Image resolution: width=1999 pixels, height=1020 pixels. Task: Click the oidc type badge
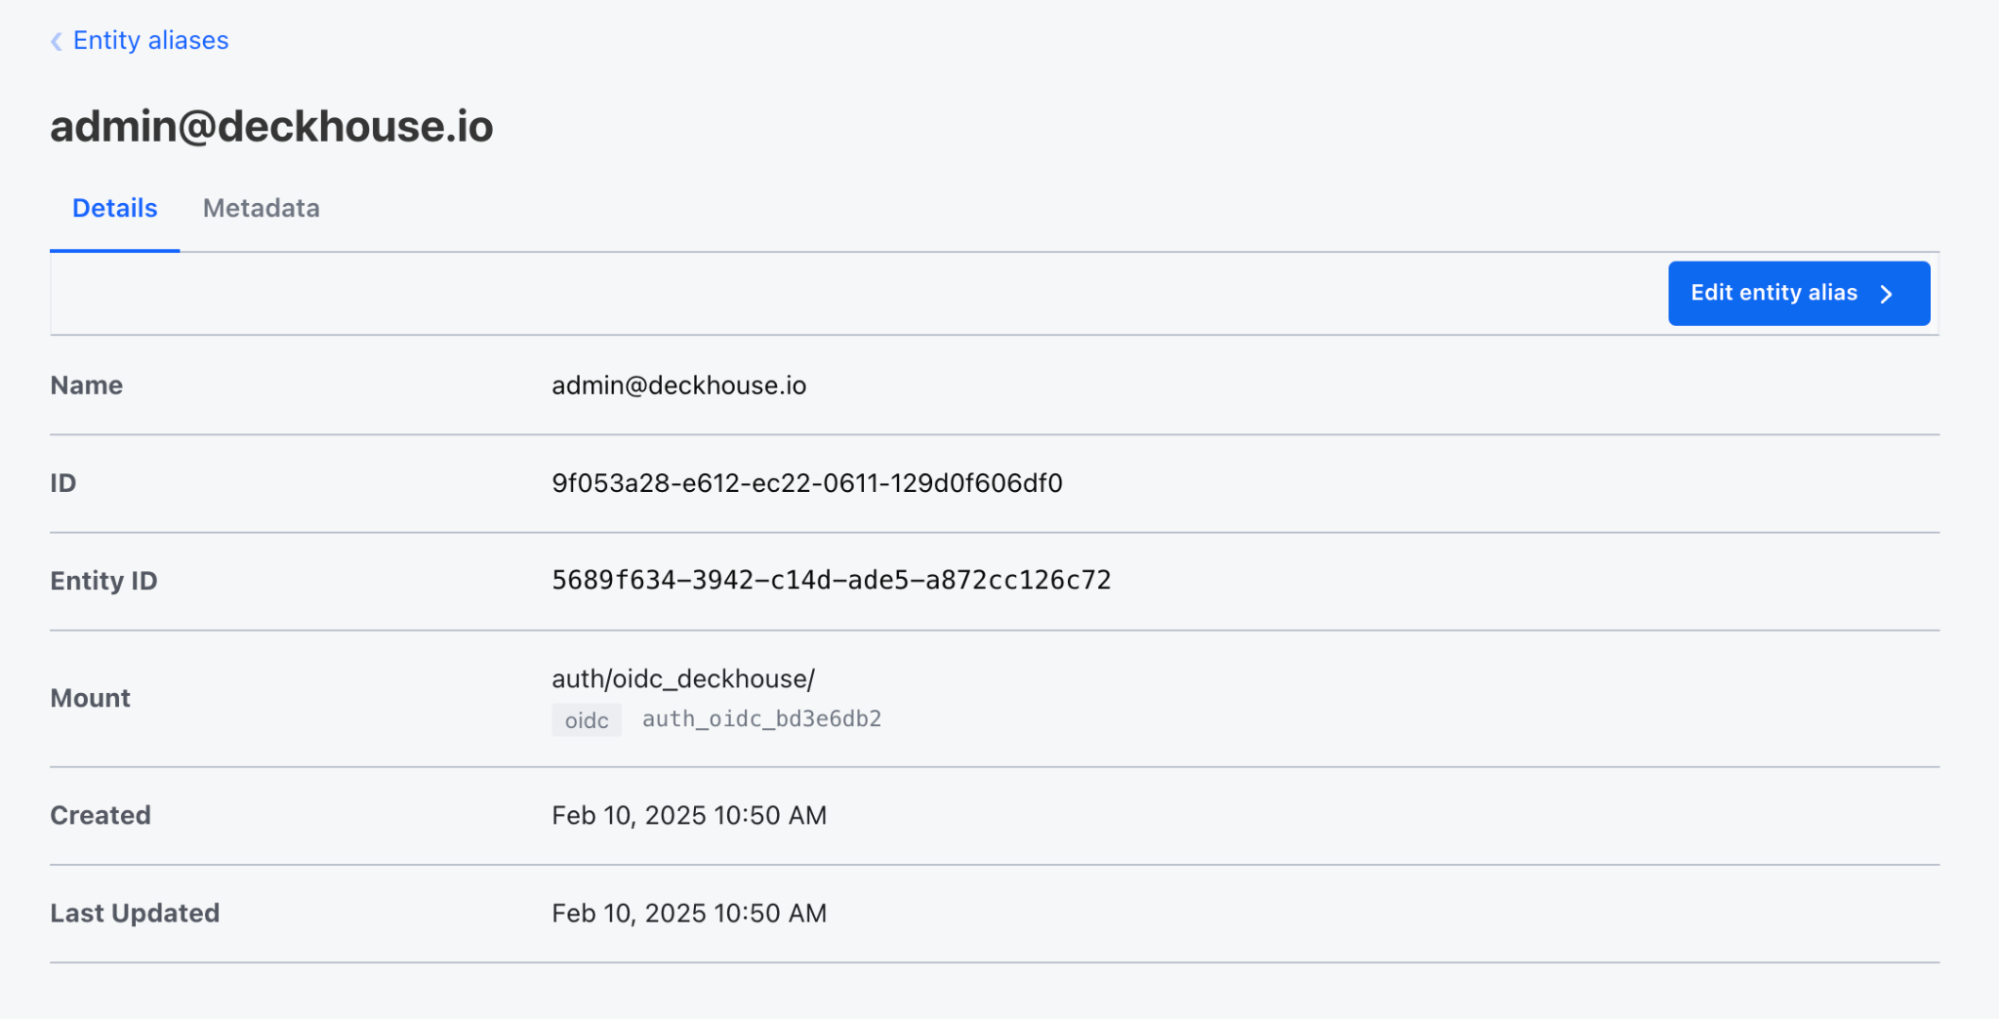(586, 721)
